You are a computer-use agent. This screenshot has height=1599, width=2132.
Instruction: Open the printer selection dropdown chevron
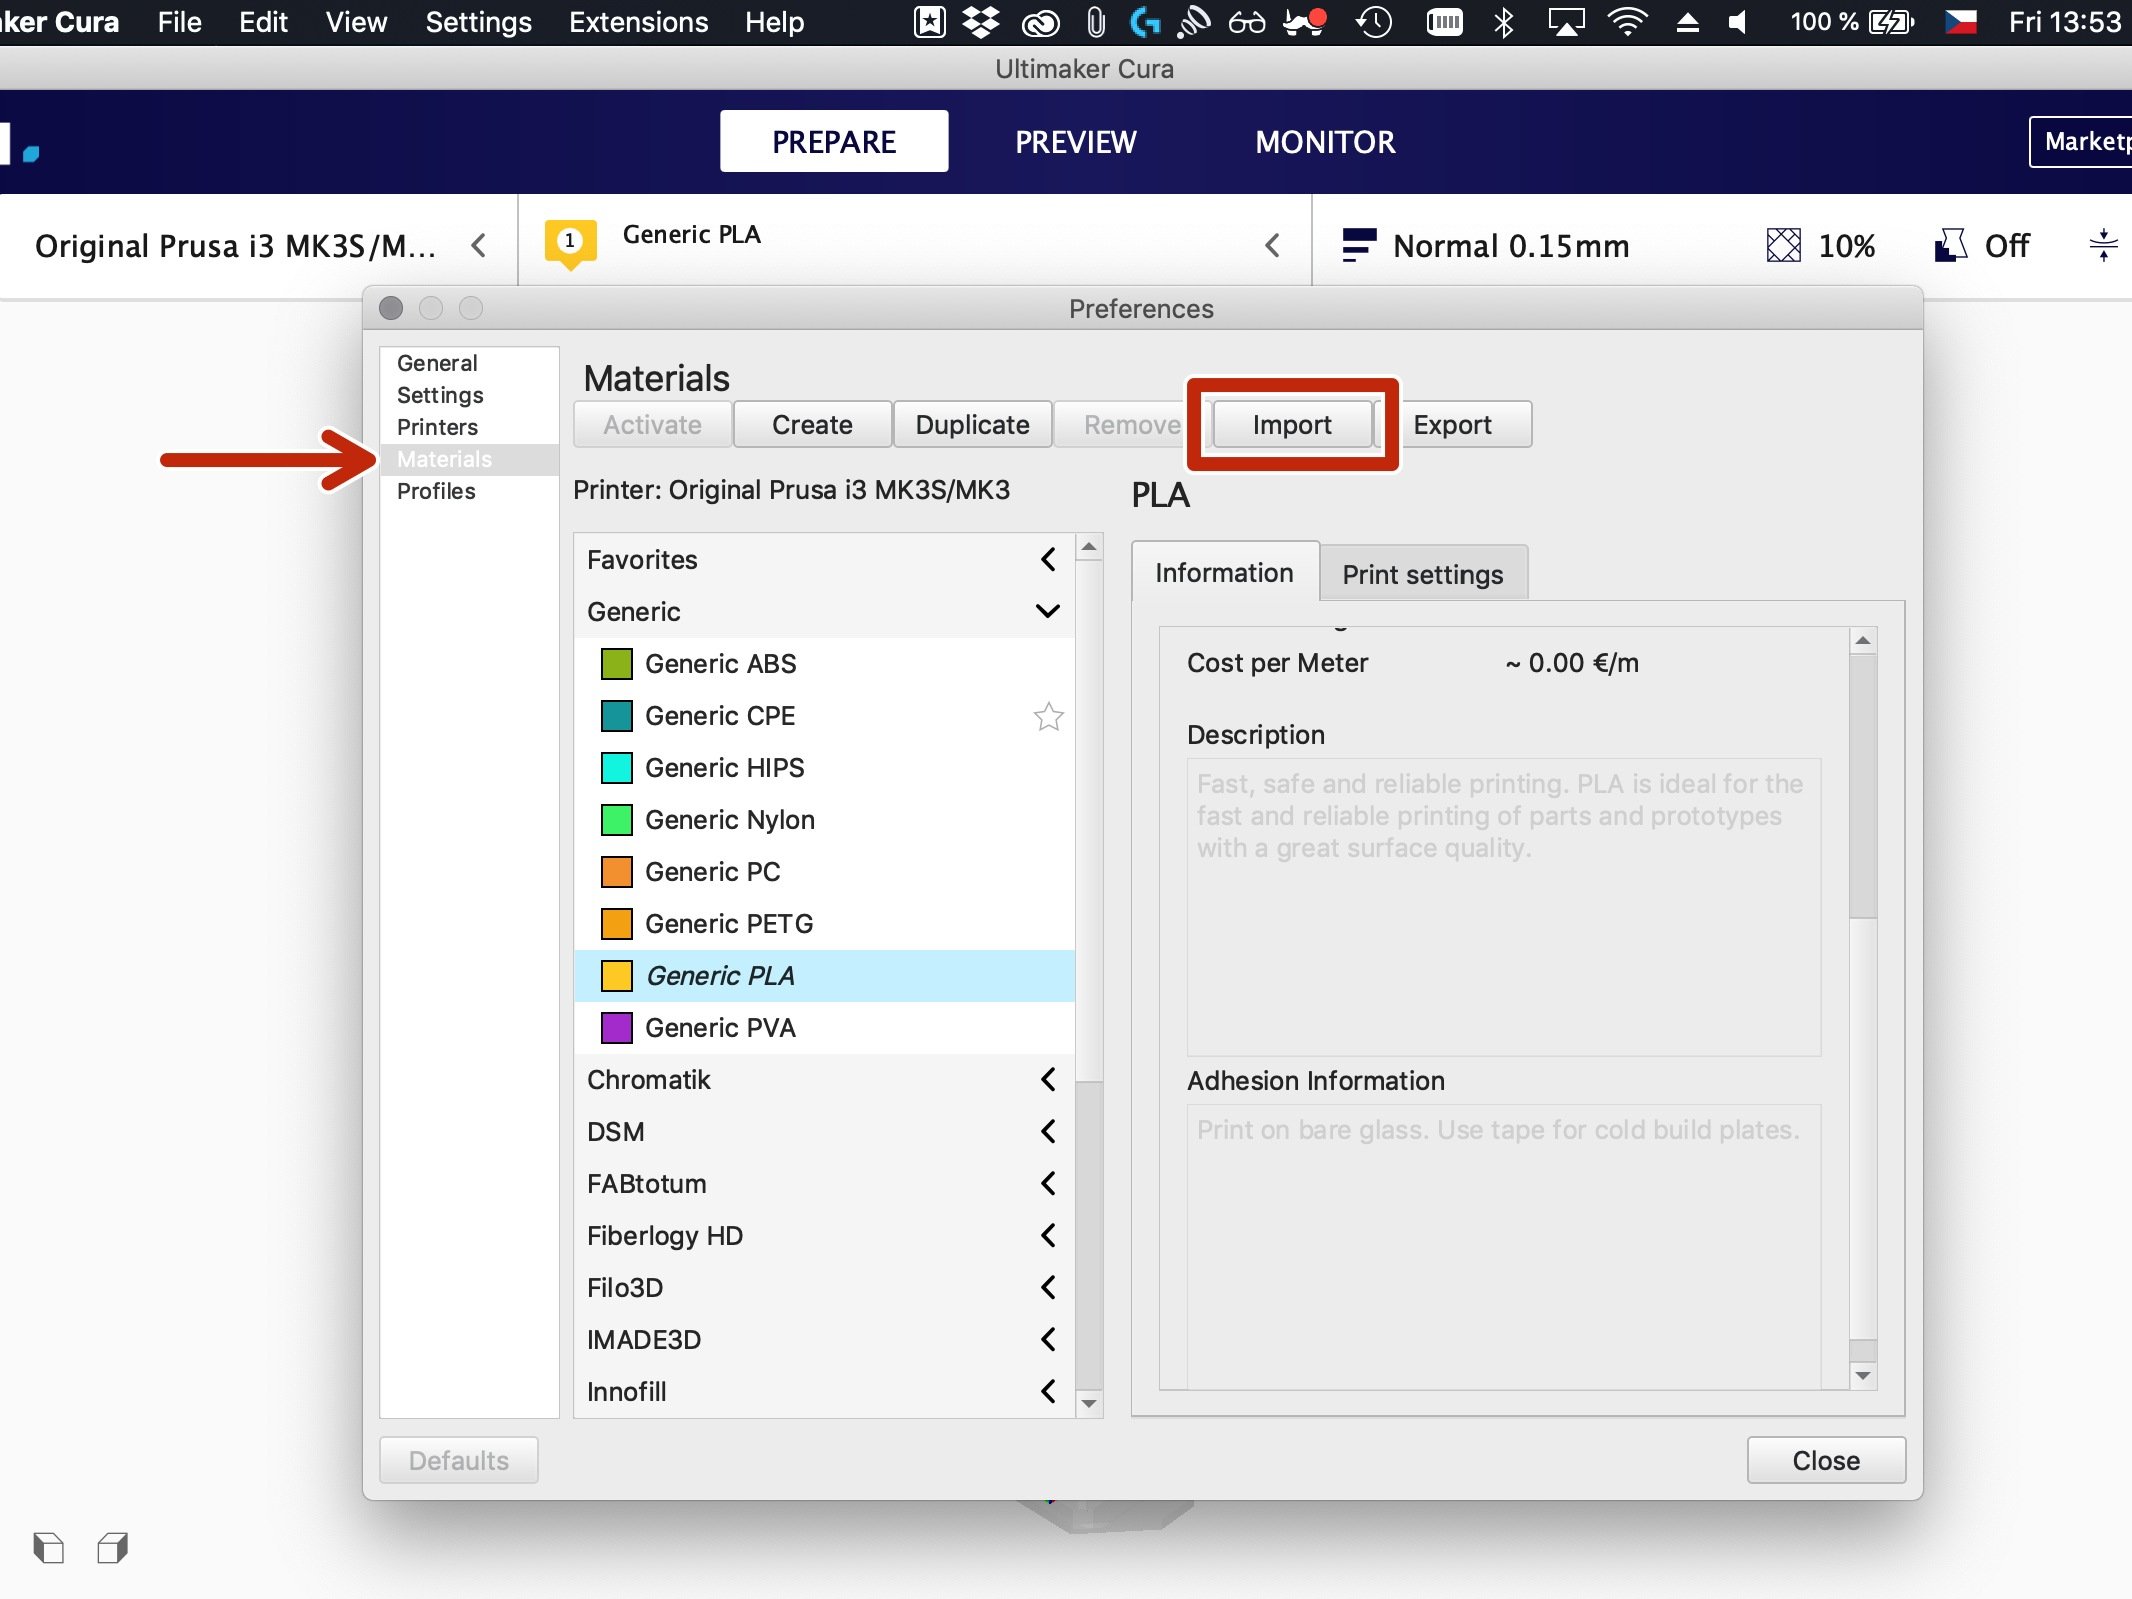(x=479, y=245)
